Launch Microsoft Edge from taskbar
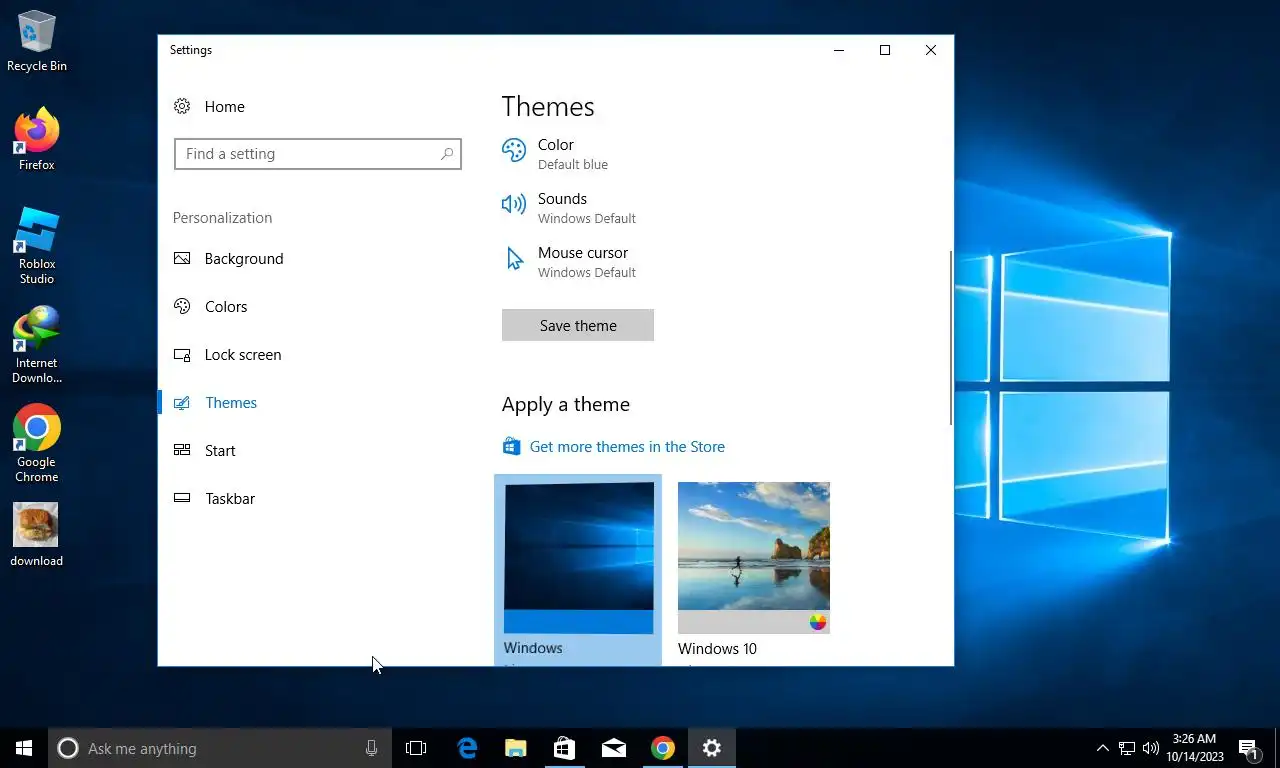 click(x=466, y=748)
